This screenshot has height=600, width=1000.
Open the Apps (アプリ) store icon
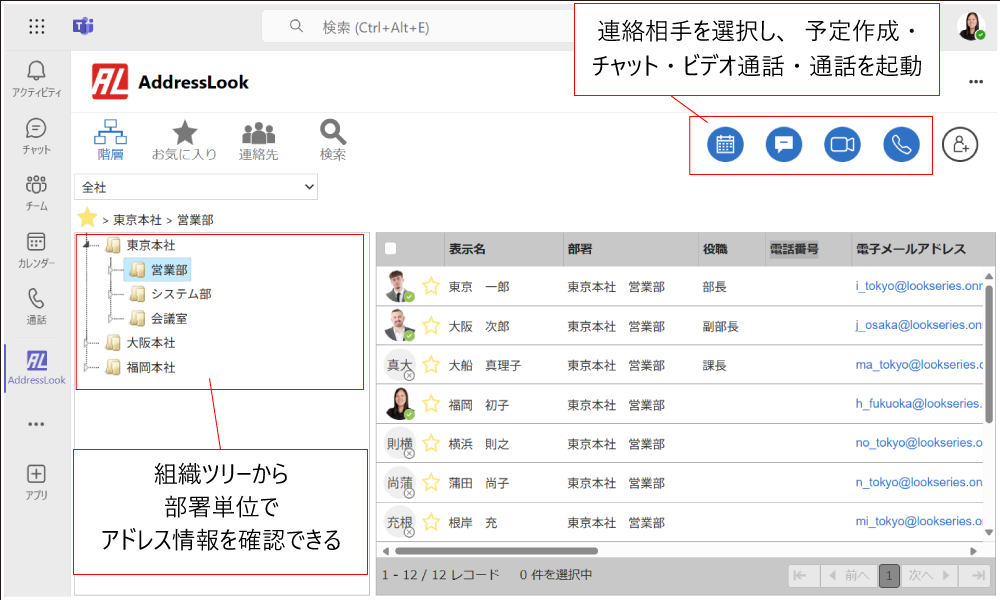pos(36,481)
